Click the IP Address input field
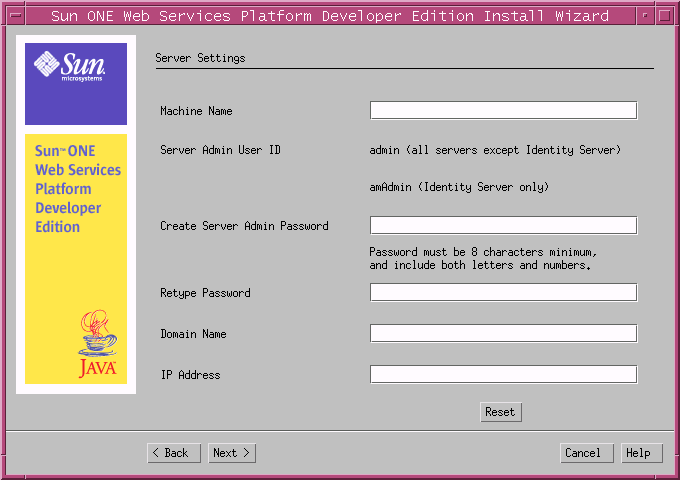 click(503, 375)
